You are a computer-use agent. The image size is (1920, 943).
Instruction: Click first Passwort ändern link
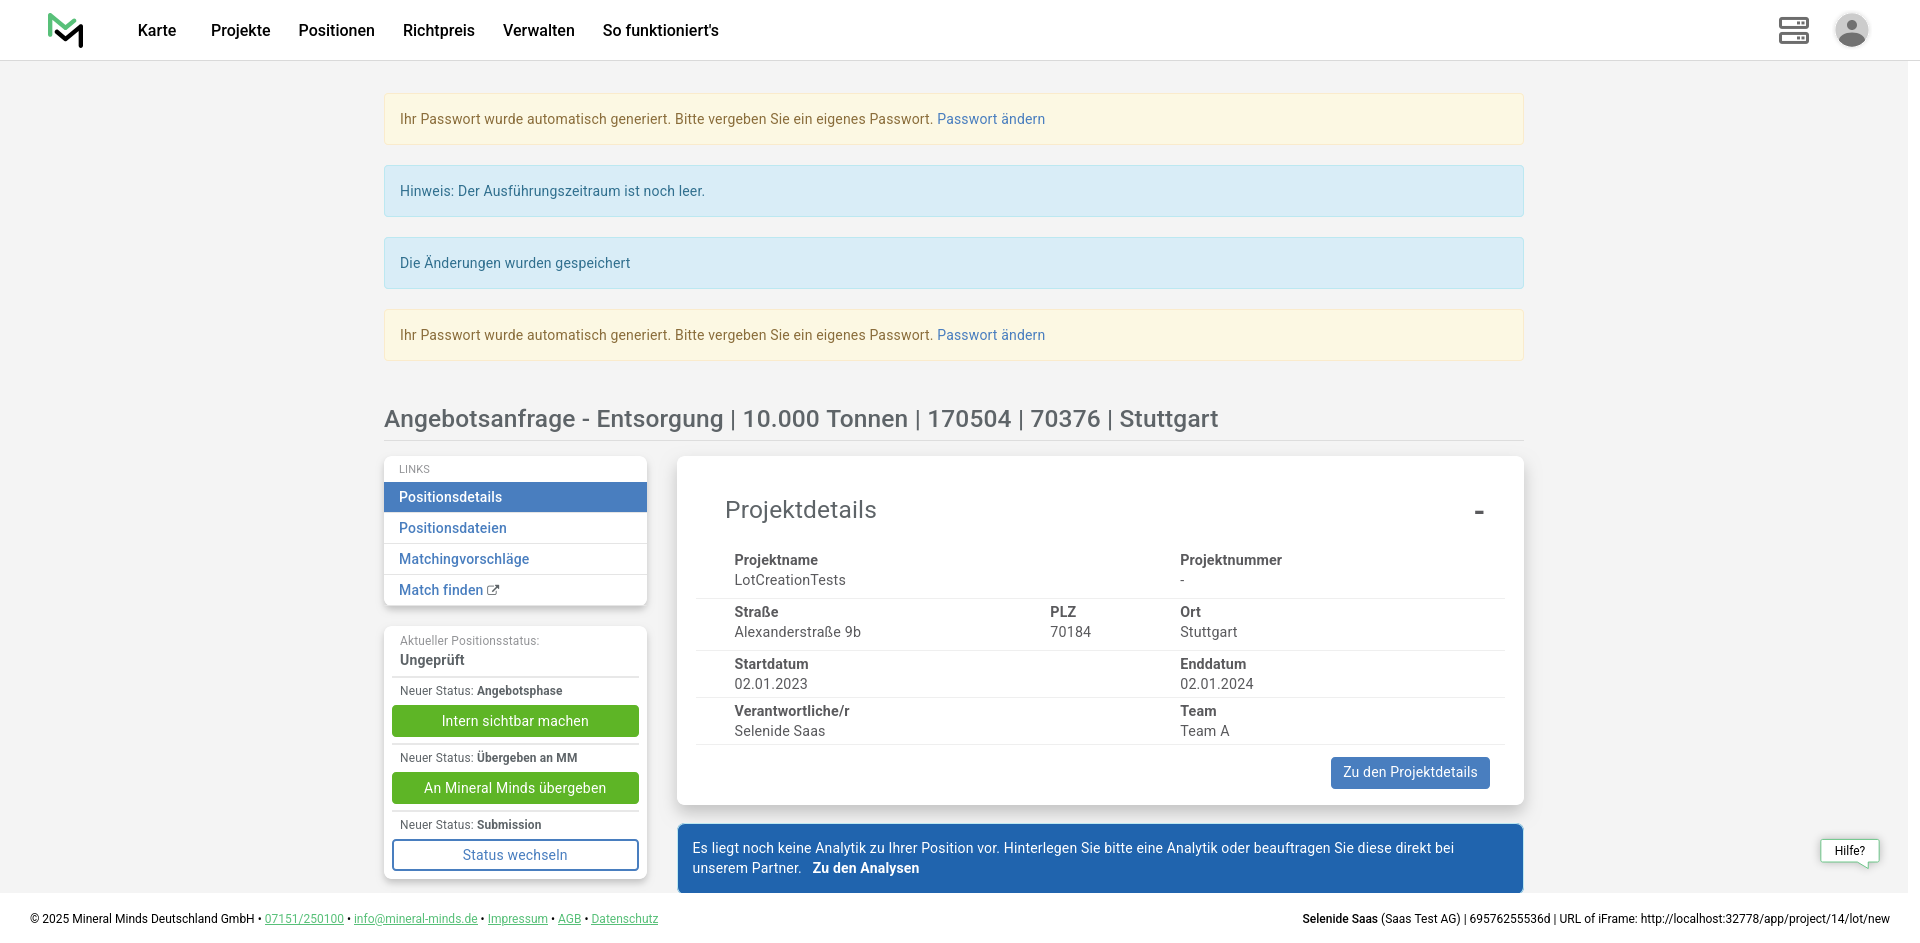[990, 119]
